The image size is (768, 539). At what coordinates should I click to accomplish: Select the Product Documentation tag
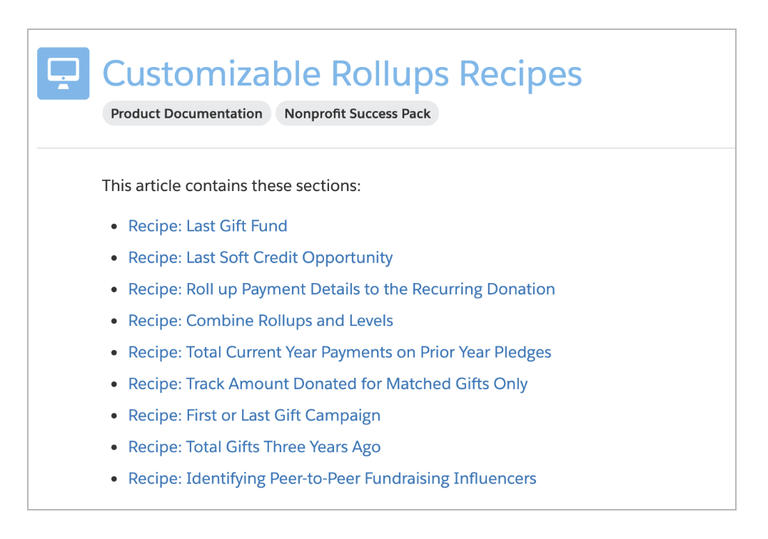coord(187,114)
